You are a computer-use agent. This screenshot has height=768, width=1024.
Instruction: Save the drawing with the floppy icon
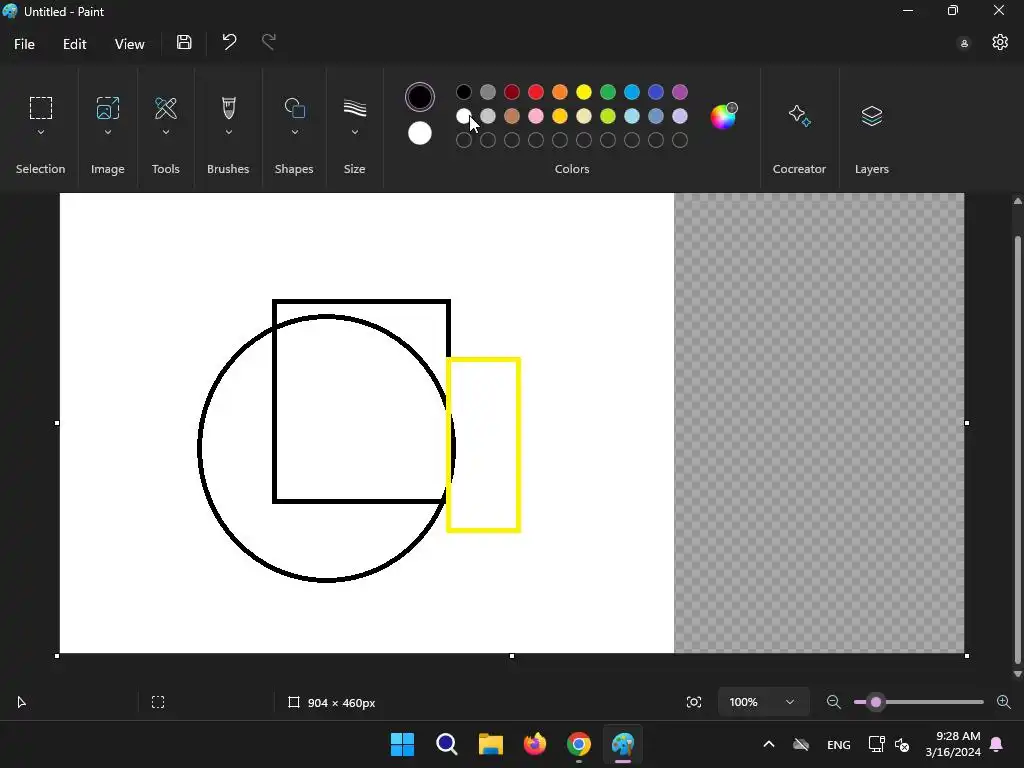pyautogui.click(x=184, y=42)
